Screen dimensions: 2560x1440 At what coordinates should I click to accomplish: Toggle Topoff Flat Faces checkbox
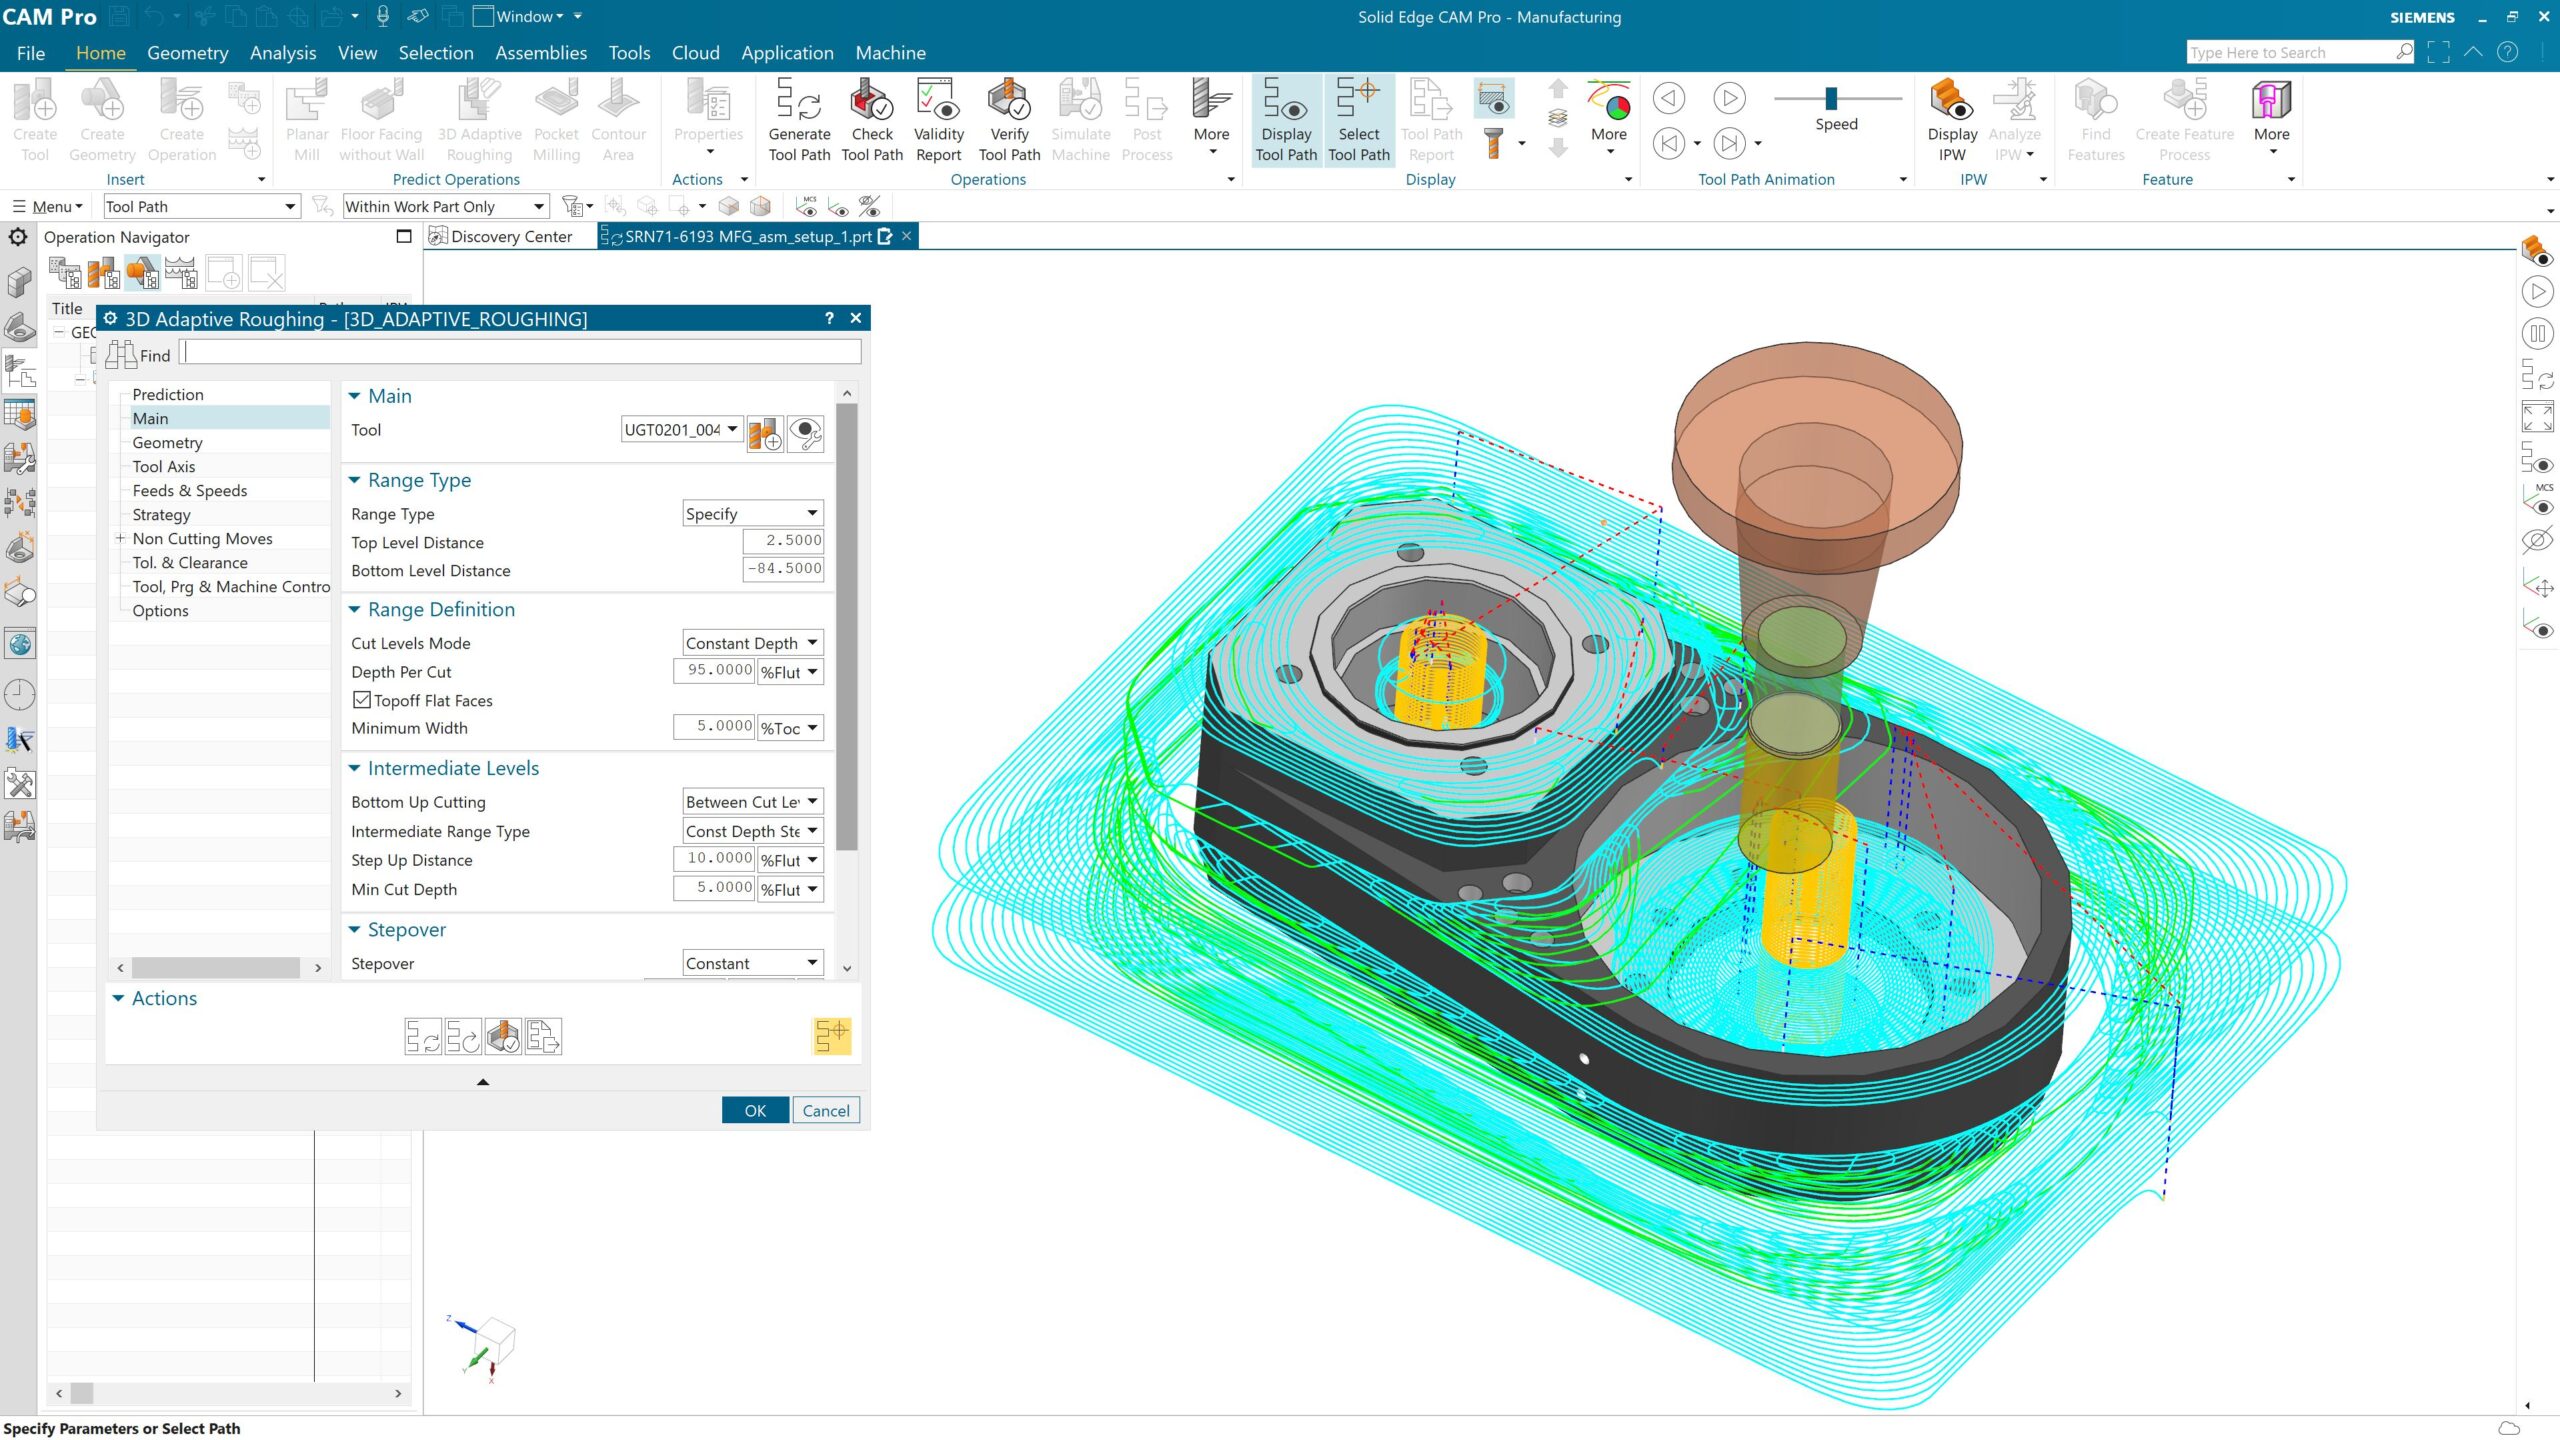click(x=360, y=700)
